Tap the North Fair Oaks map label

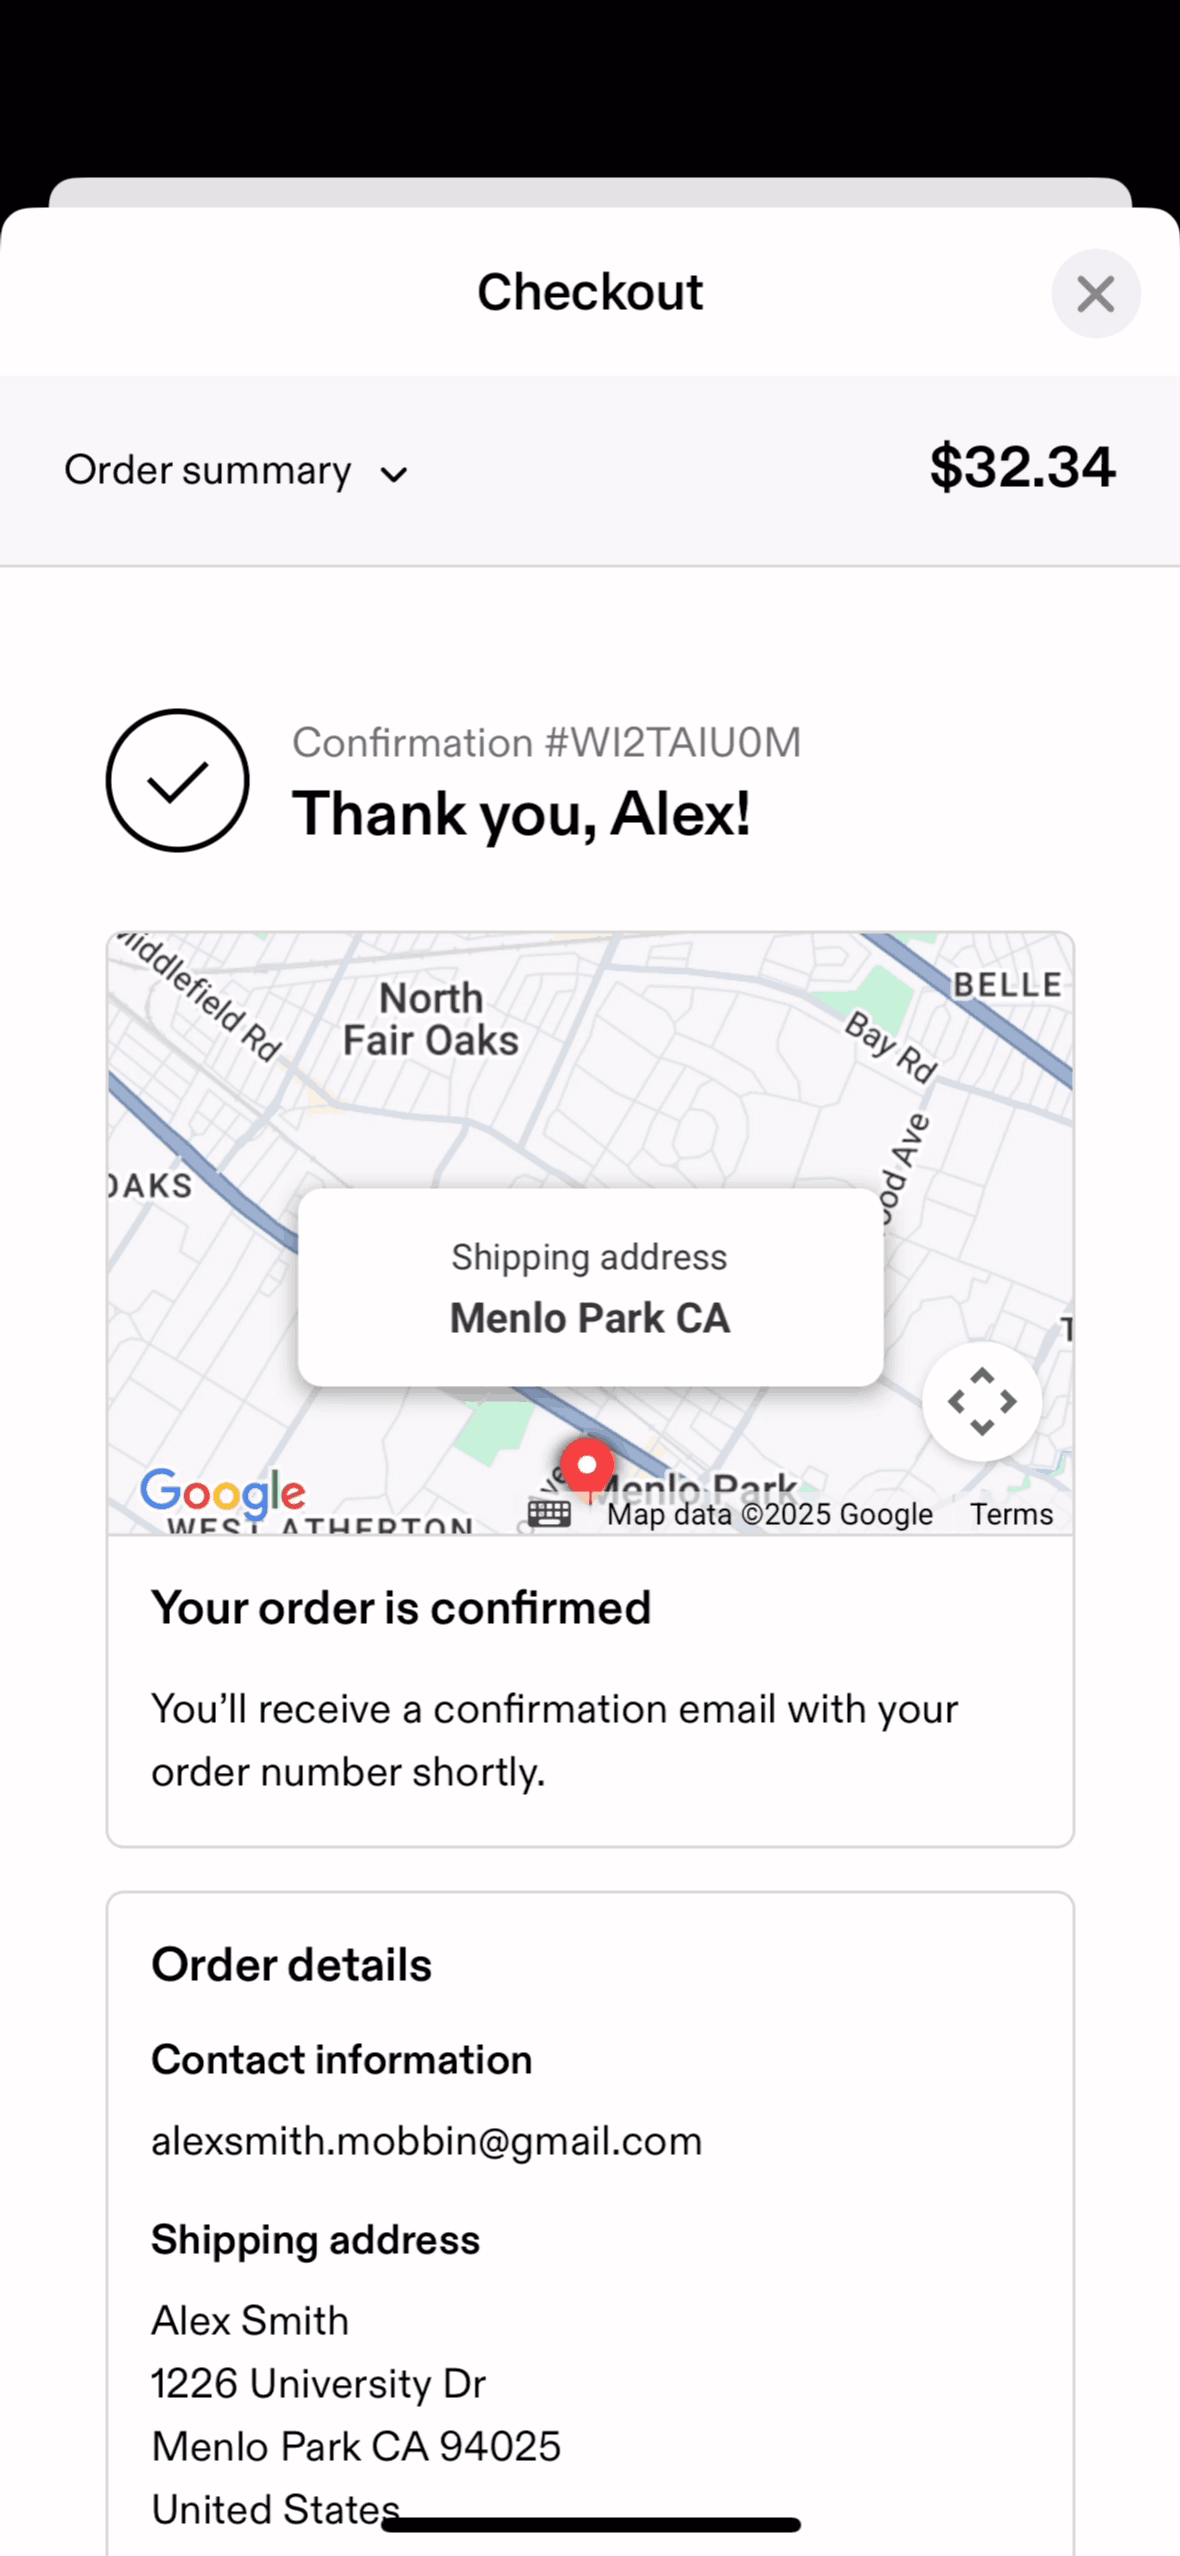pos(431,1019)
